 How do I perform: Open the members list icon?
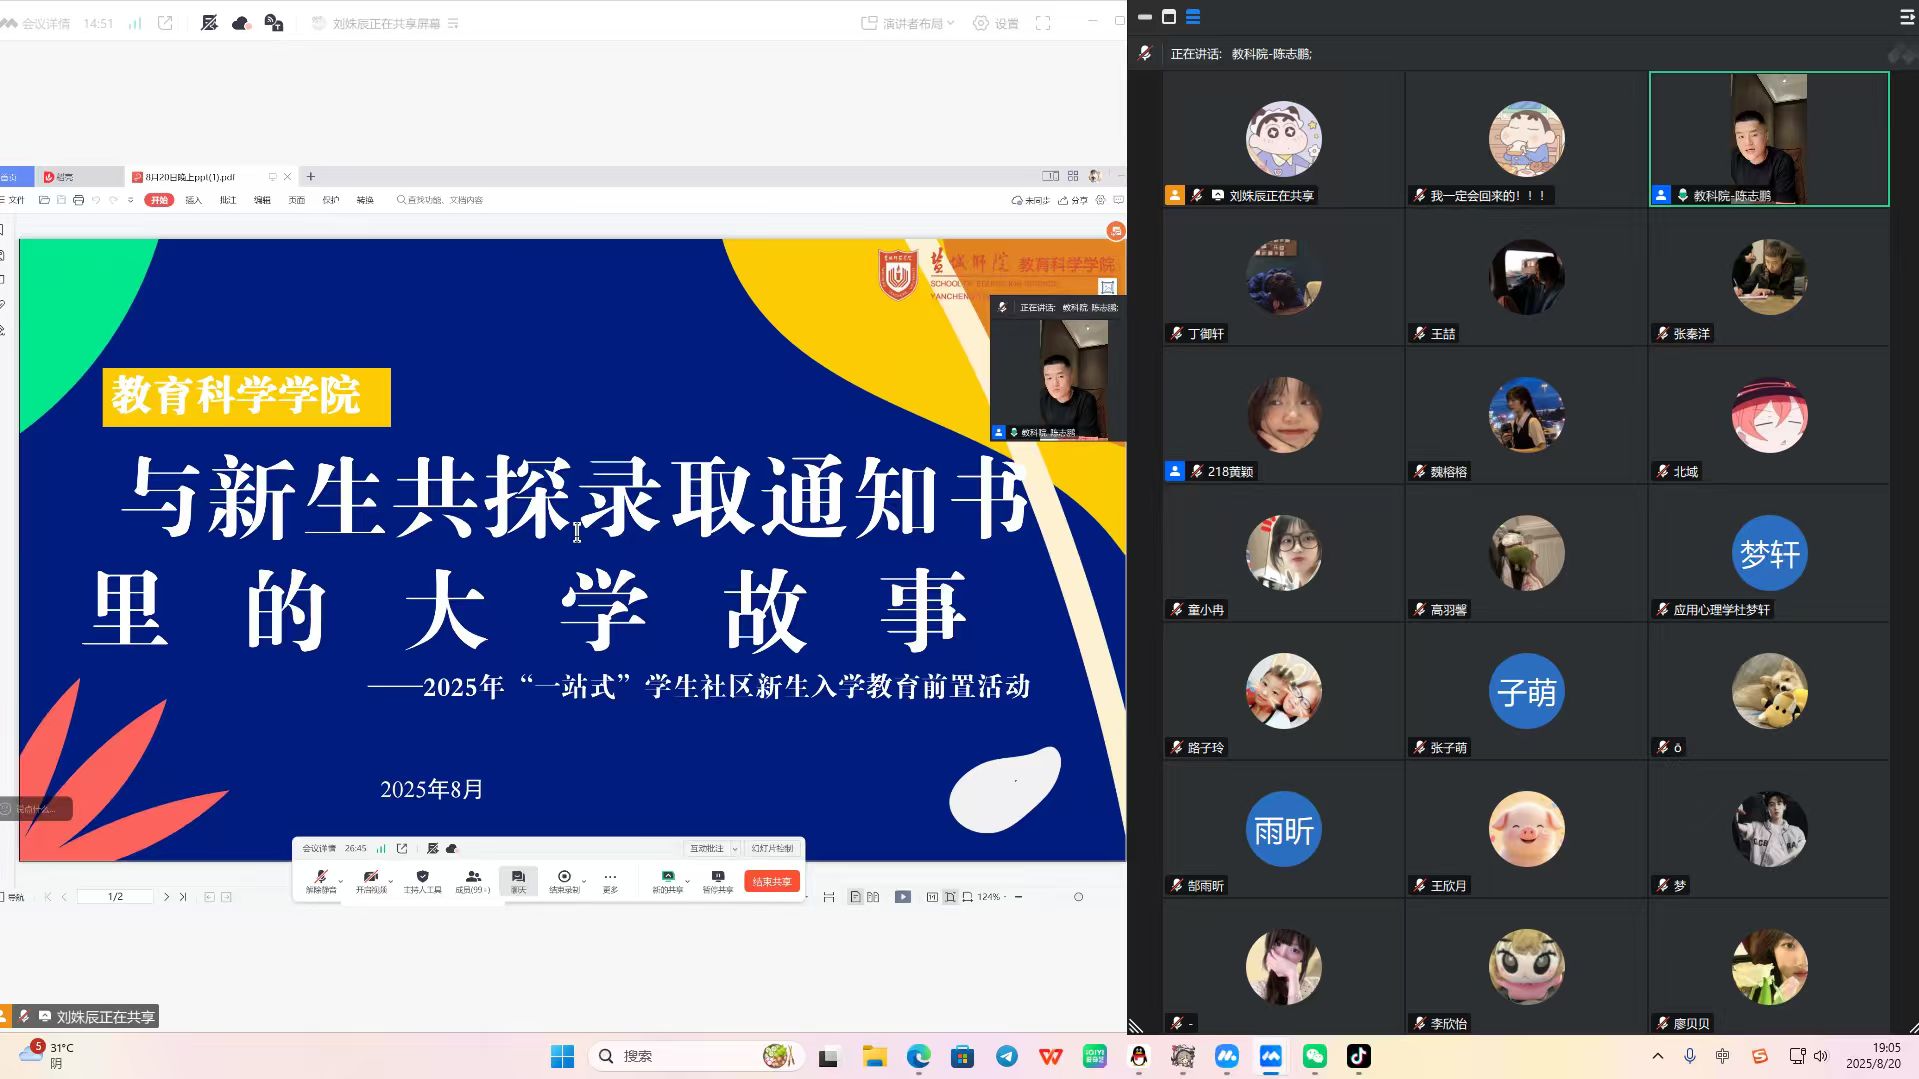472,879
